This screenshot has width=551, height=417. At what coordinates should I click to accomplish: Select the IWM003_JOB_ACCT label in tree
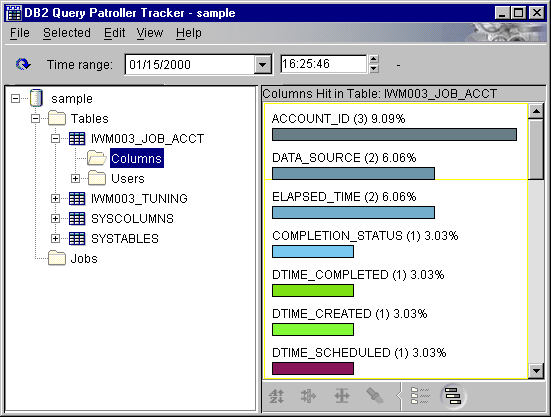[147, 138]
